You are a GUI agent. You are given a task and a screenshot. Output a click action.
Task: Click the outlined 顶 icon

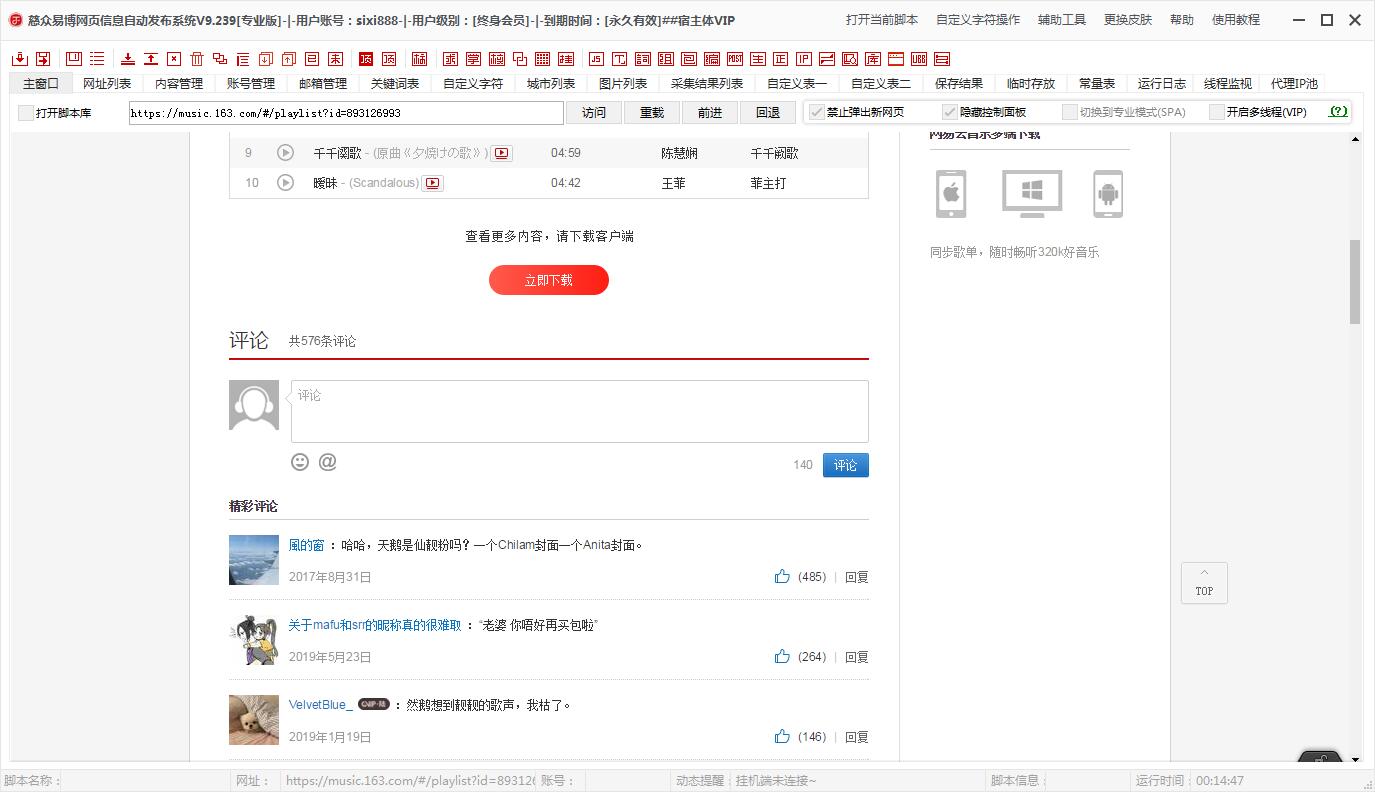point(389,59)
